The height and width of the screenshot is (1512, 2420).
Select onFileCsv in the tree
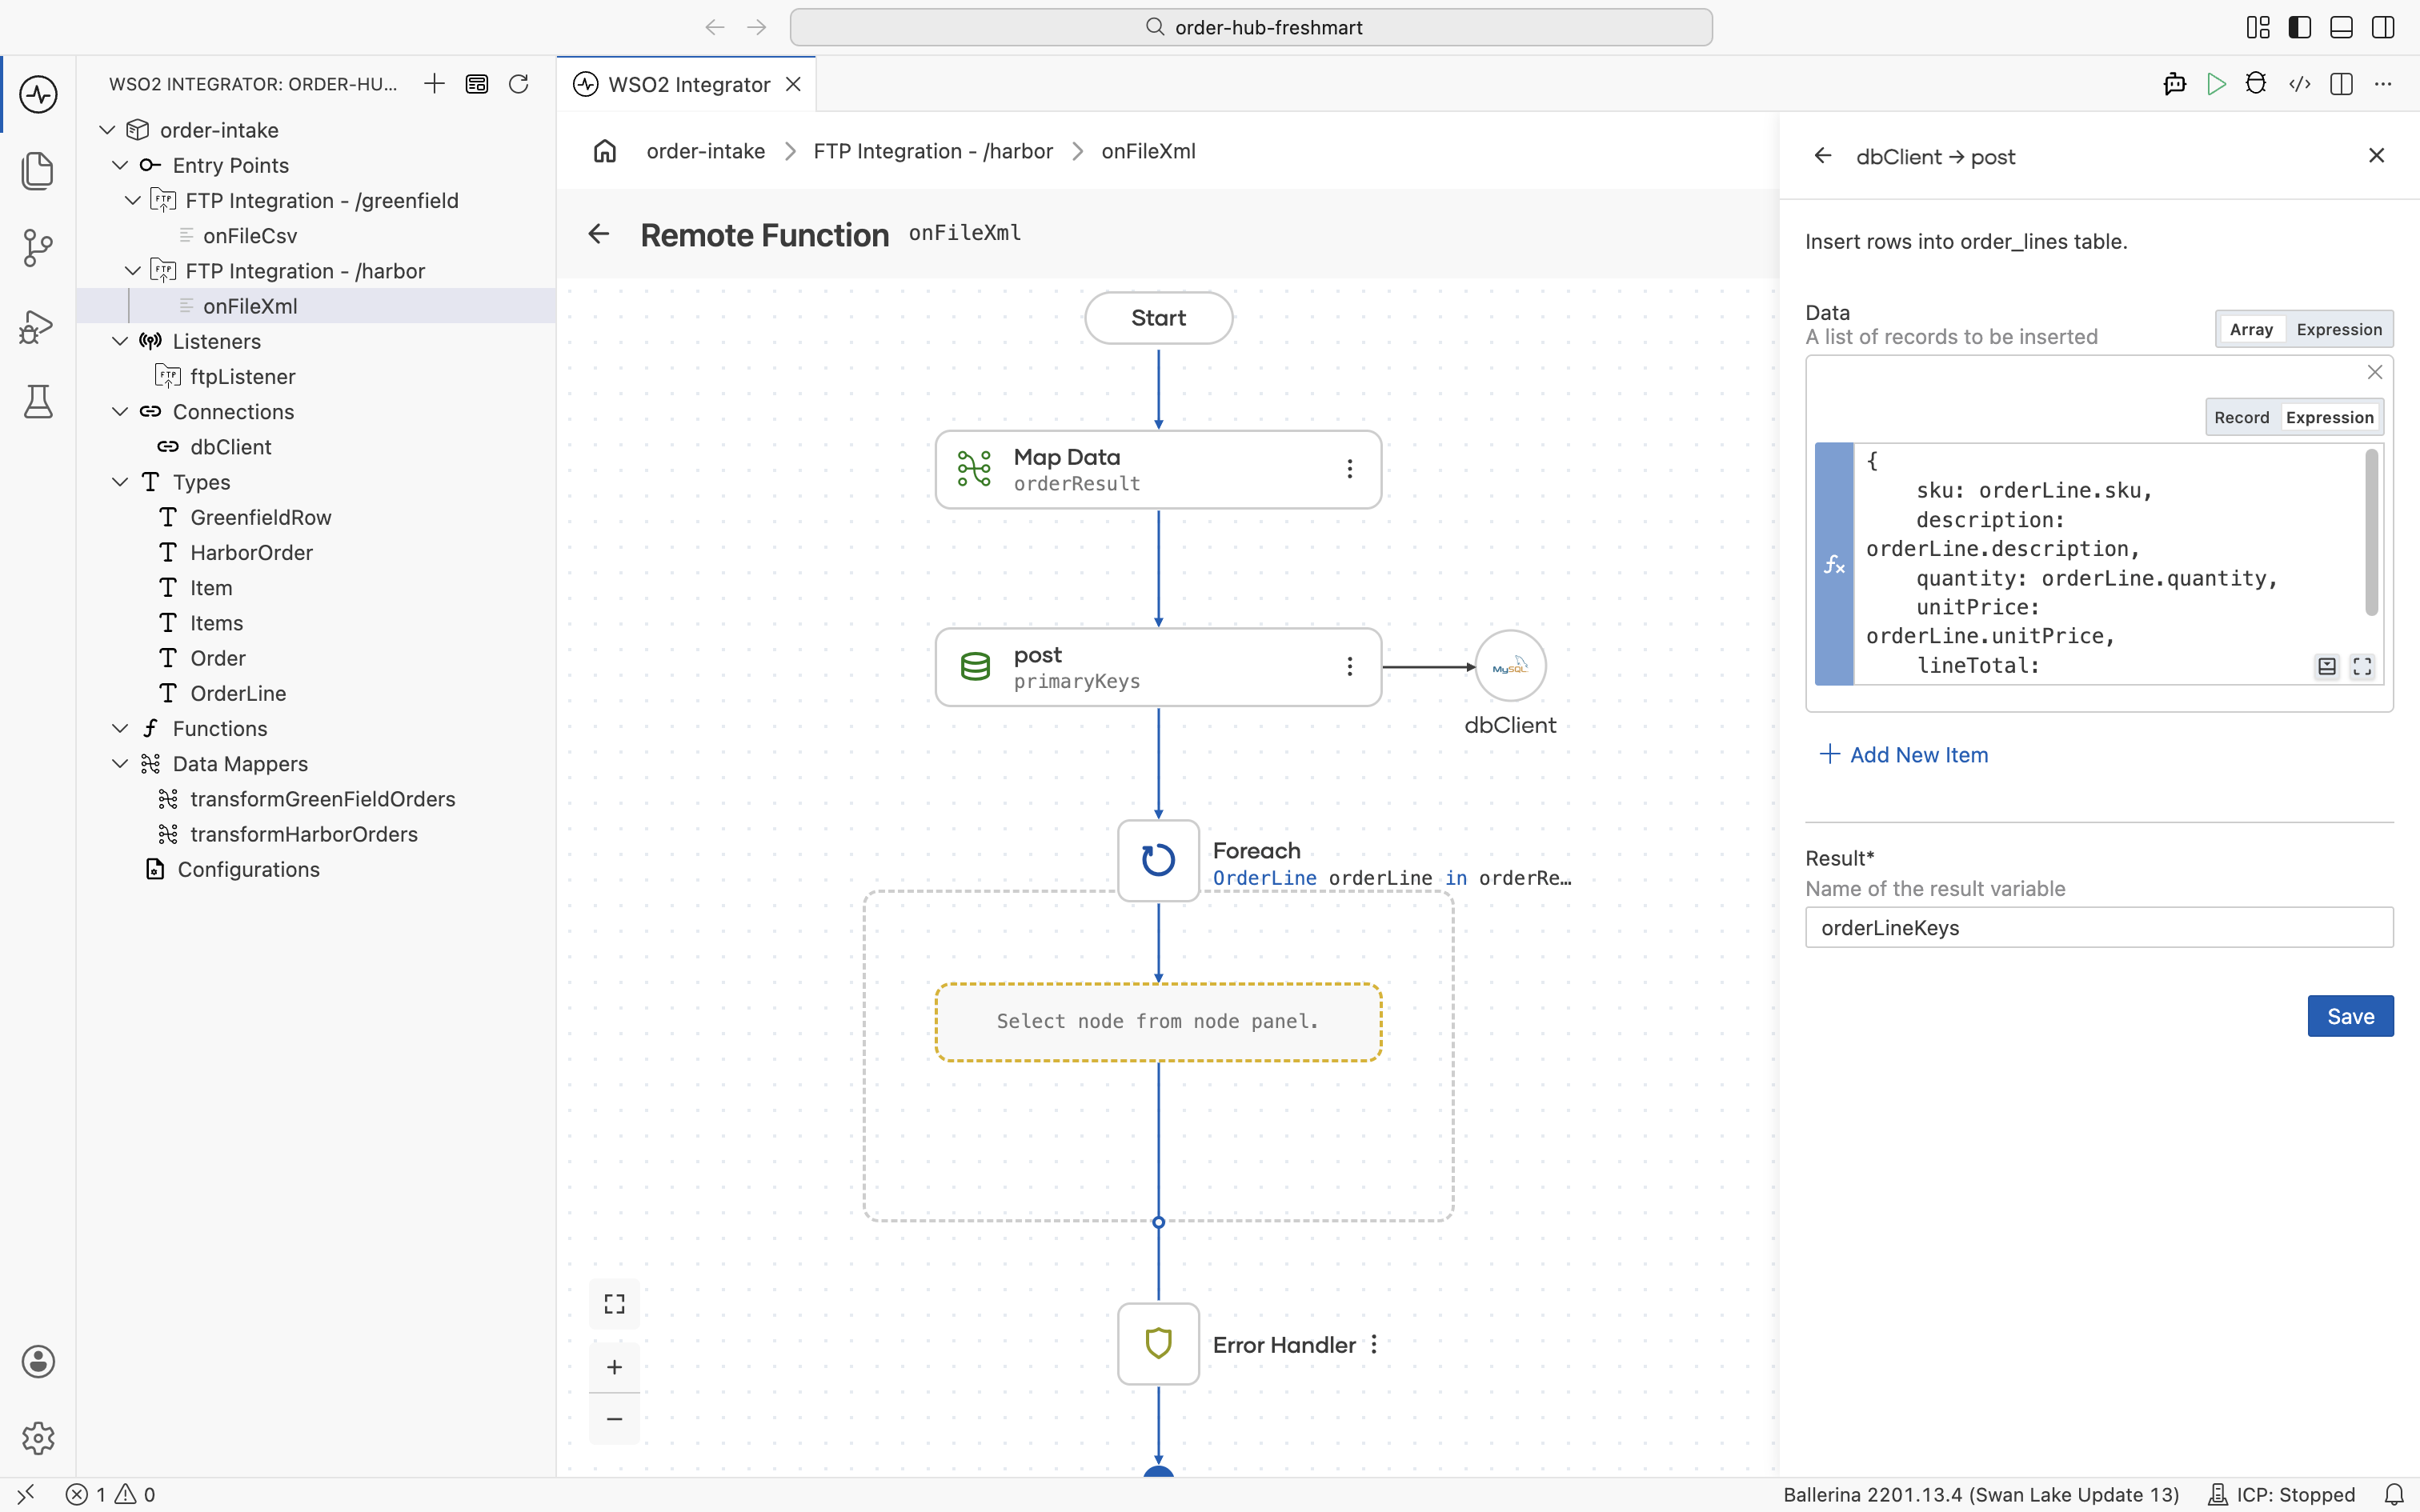[250, 236]
